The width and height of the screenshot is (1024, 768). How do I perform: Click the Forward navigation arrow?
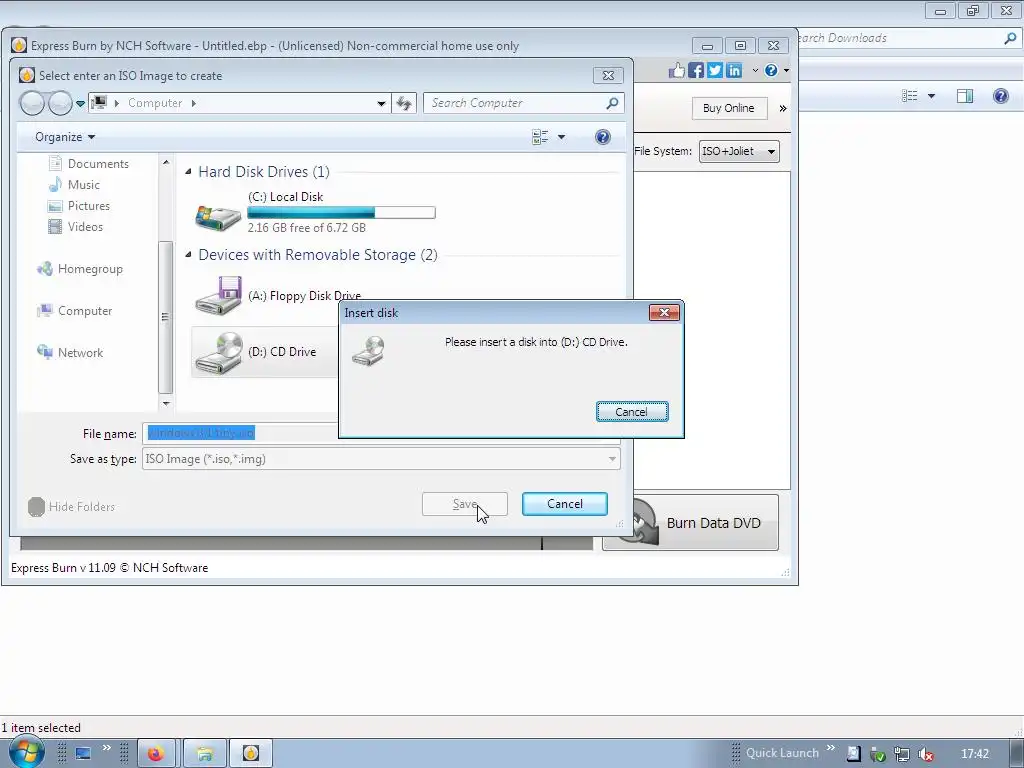point(60,103)
